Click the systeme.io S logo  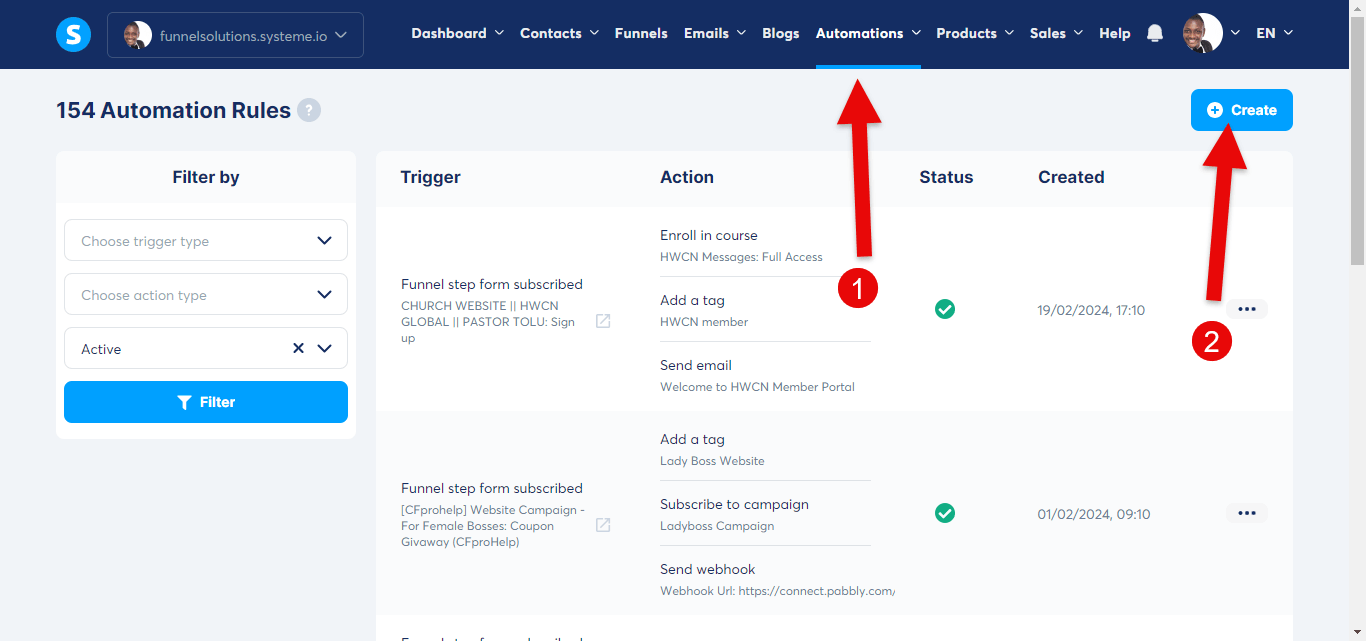[x=73, y=35]
